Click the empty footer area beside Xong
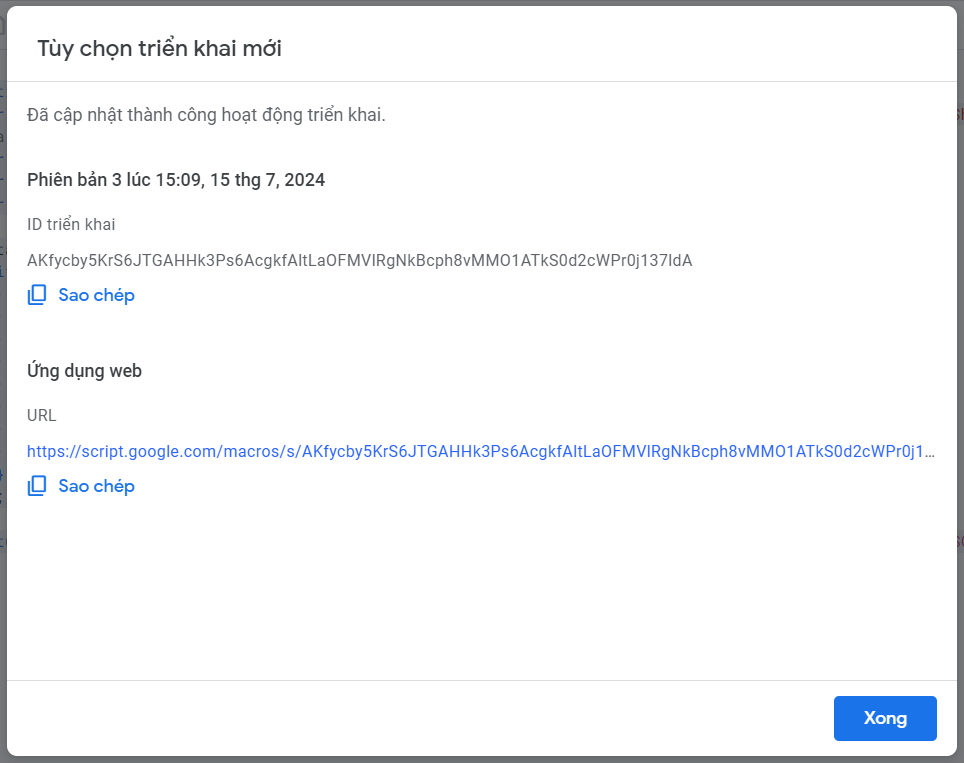 click(418, 718)
